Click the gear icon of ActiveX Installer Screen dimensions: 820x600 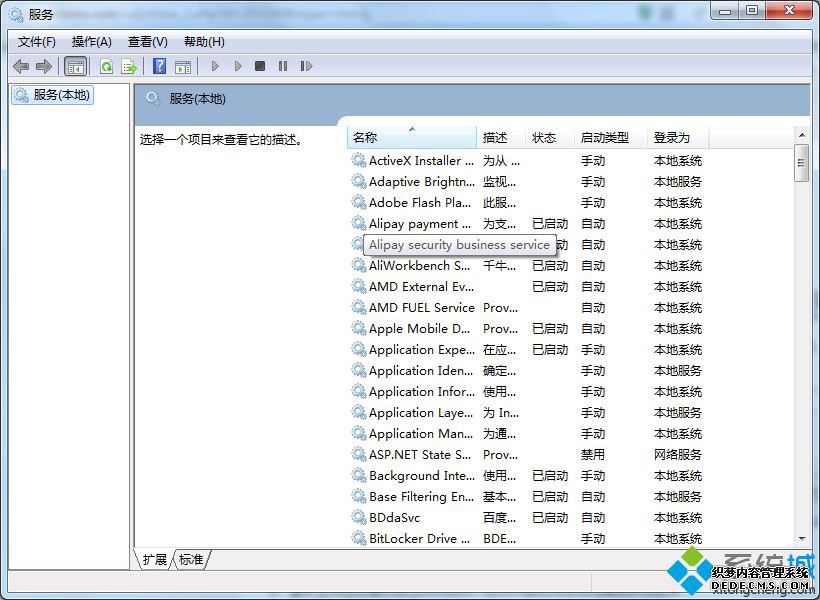coord(358,160)
